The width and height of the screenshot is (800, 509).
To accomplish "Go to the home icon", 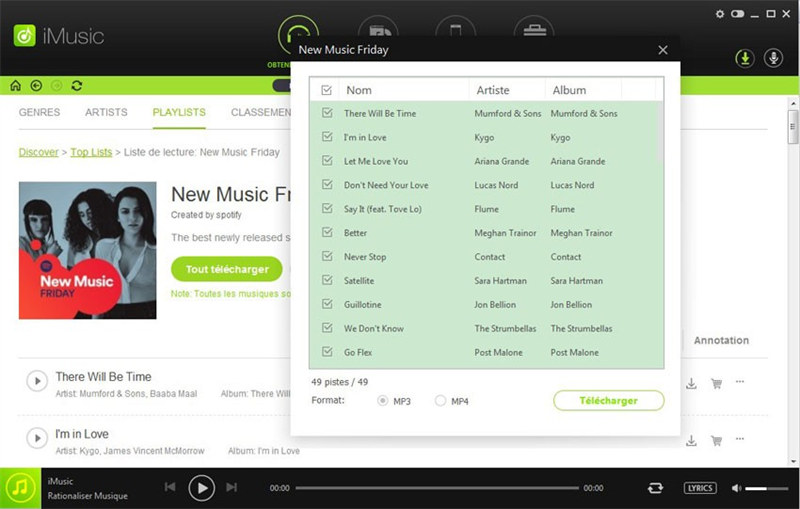I will tap(16, 85).
